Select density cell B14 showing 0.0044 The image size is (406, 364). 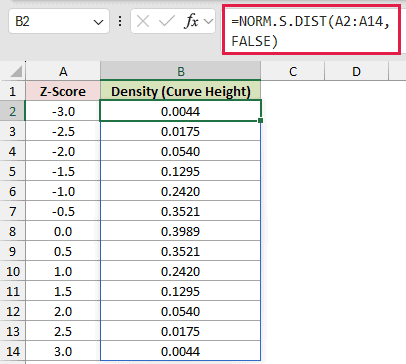(181, 351)
